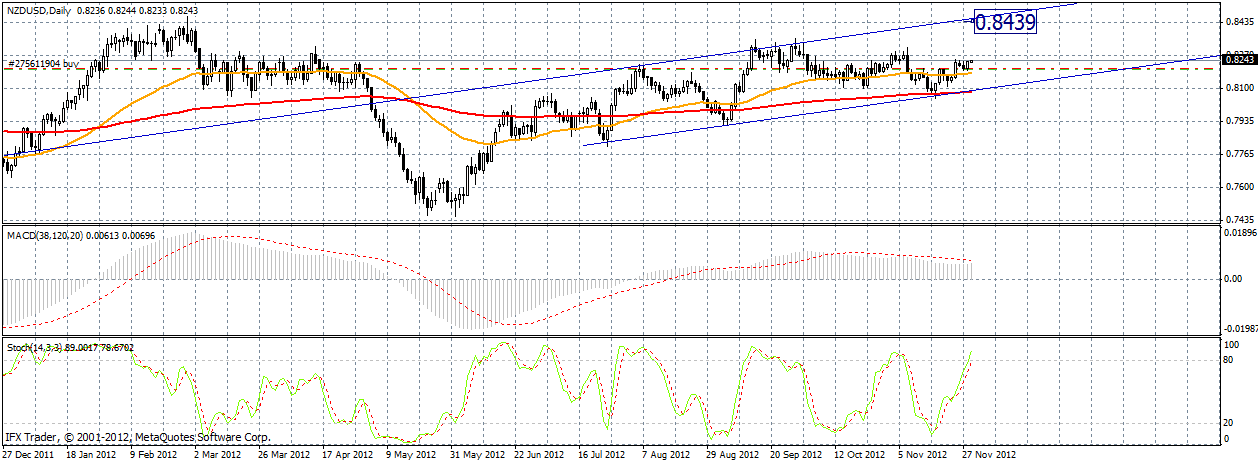
Task: Click the 0.7600 price axis value
Action: coord(1239,187)
